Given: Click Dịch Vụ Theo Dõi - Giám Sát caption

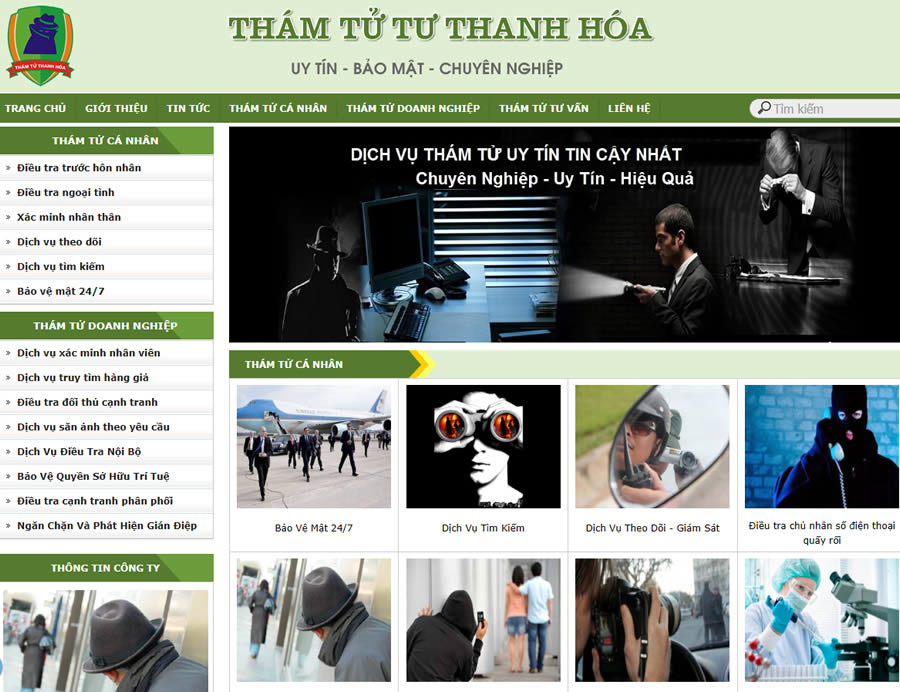Looking at the screenshot, I should [x=653, y=528].
